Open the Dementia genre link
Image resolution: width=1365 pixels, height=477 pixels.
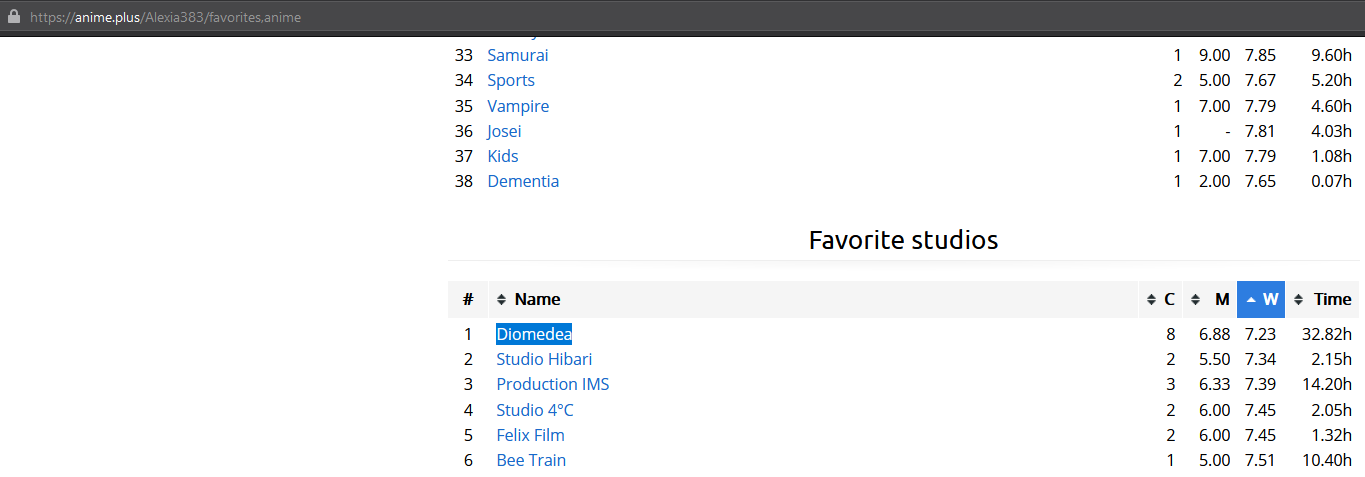point(523,181)
